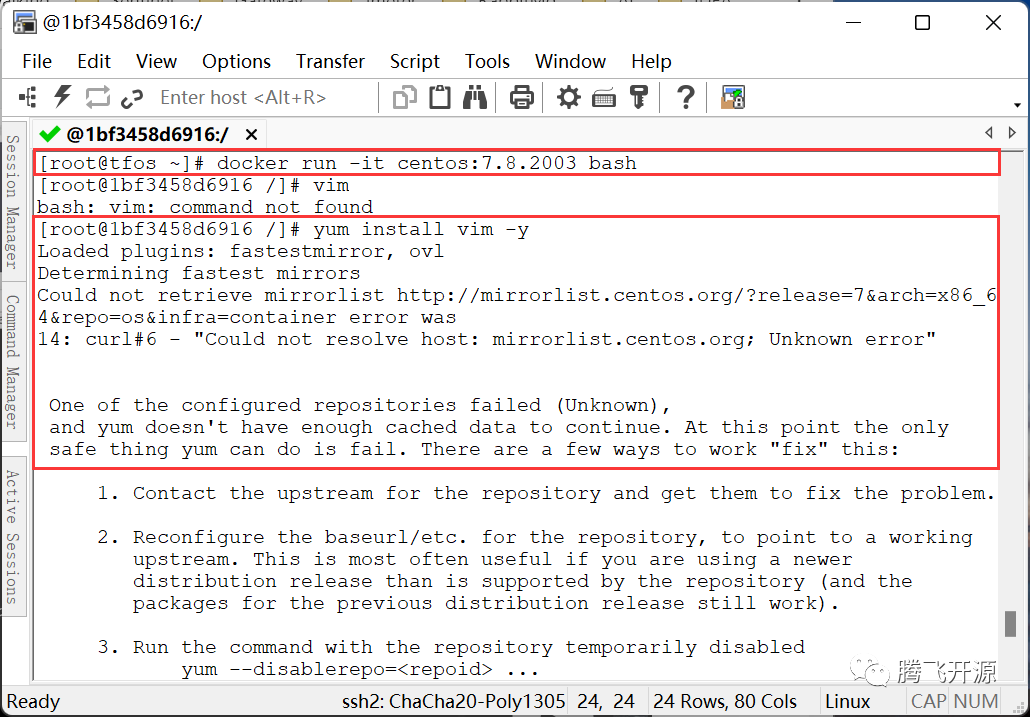Click 'bash: vim: command not found' line
1030x717 pixels.
coord(205,207)
